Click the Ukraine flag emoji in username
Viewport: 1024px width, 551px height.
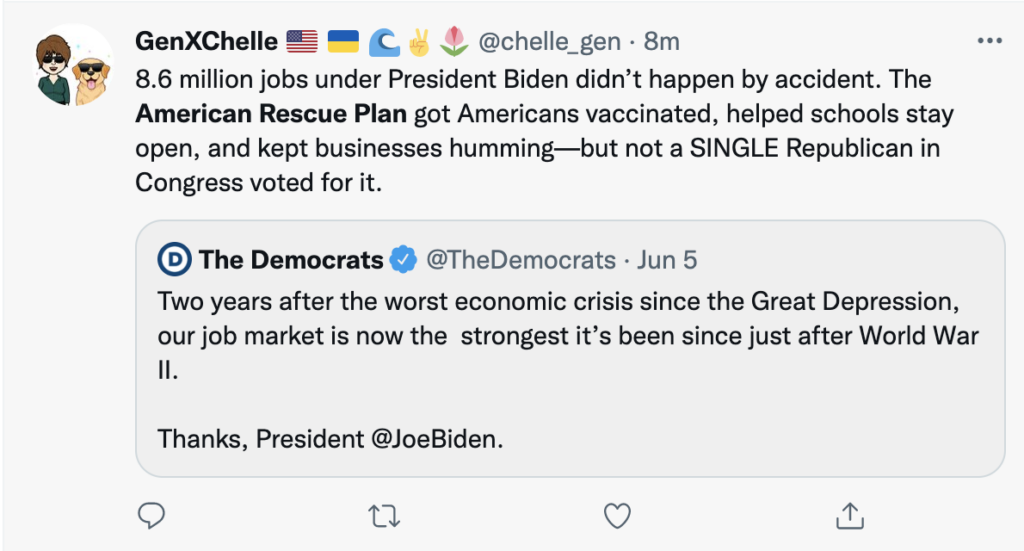point(344,42)
